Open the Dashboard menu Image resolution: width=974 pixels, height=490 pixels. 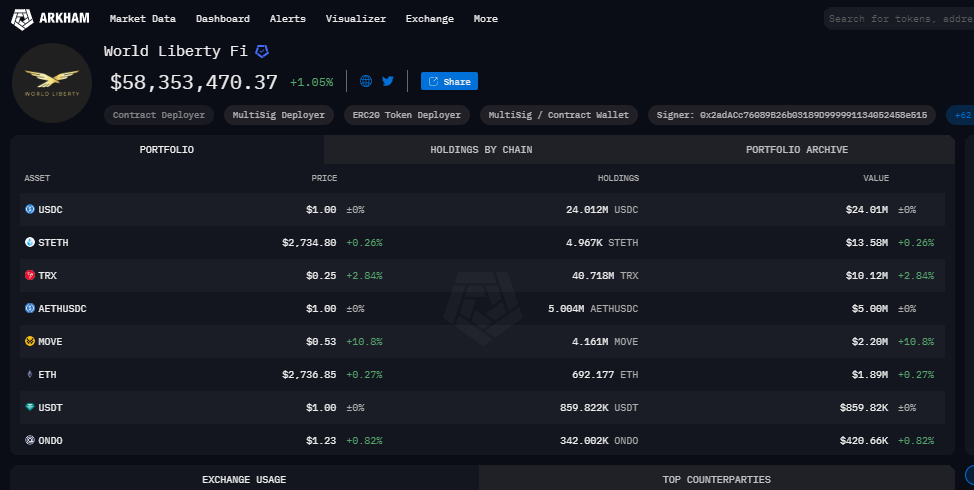point(223,19)
